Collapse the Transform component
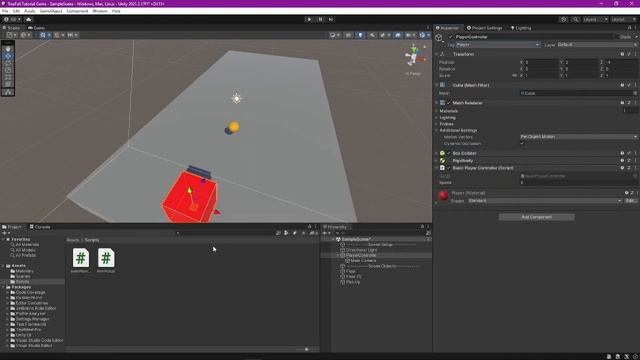Image resolution: width=640 pixels, height=360 pixels. (x=437, y=54)
